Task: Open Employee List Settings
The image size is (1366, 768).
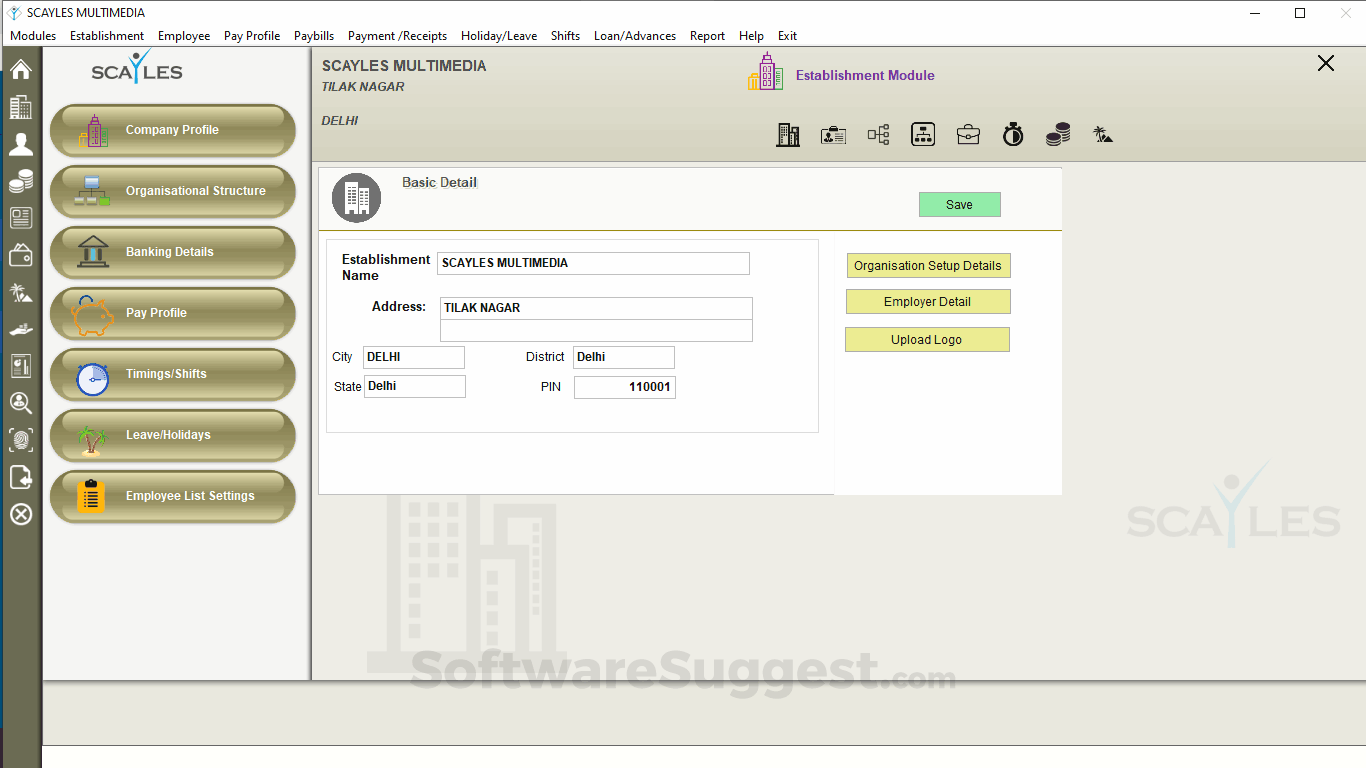Action: (x=173, y=496)
